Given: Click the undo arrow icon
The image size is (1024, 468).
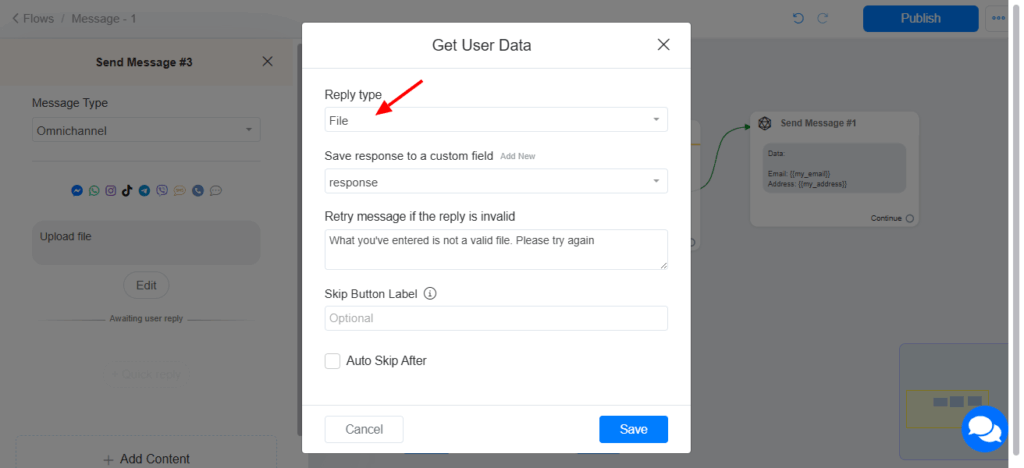Looking at the screenshot, I should pos(798,18).
